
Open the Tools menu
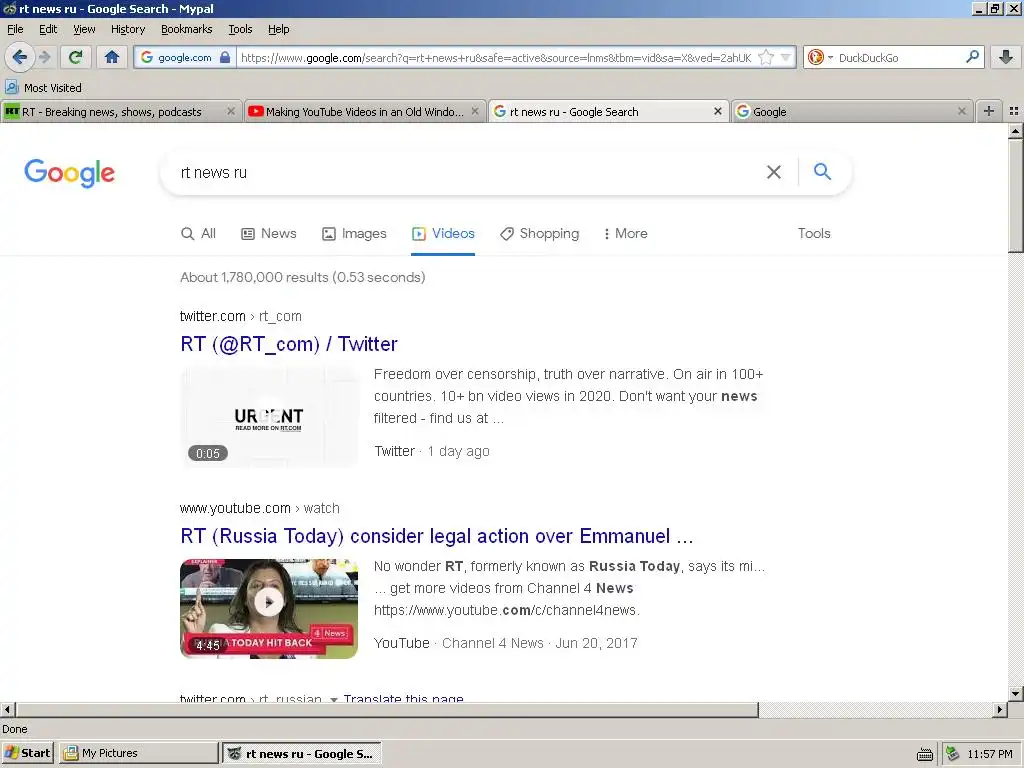[x=240, y=29]
